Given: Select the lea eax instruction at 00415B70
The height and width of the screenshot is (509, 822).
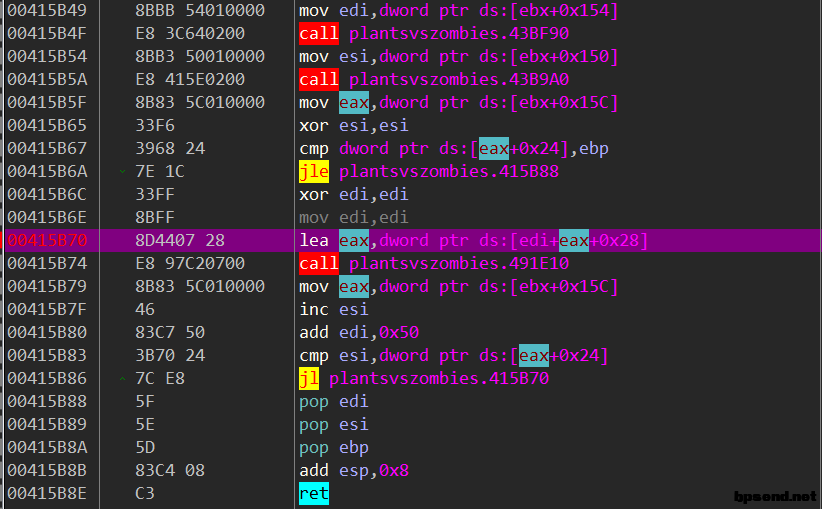Looking at the screenshot, I should click(x=473, y=241).
